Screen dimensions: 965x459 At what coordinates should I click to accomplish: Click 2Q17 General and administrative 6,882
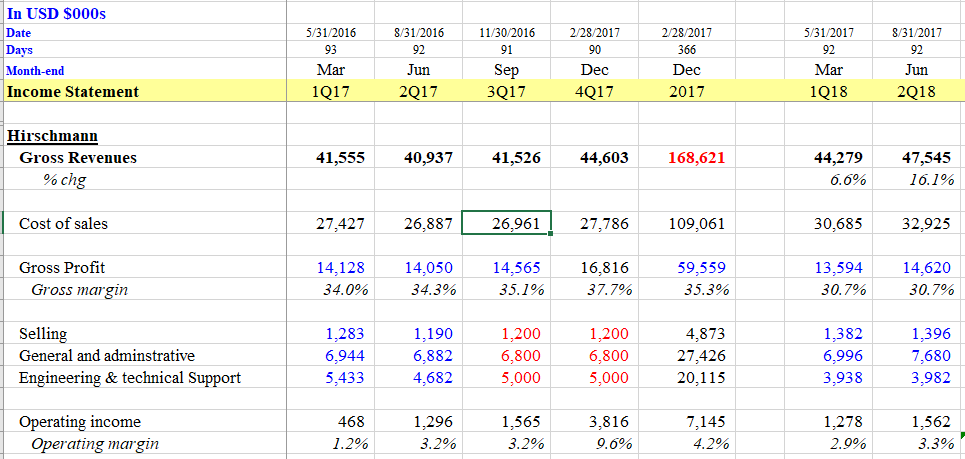(432, 355)
